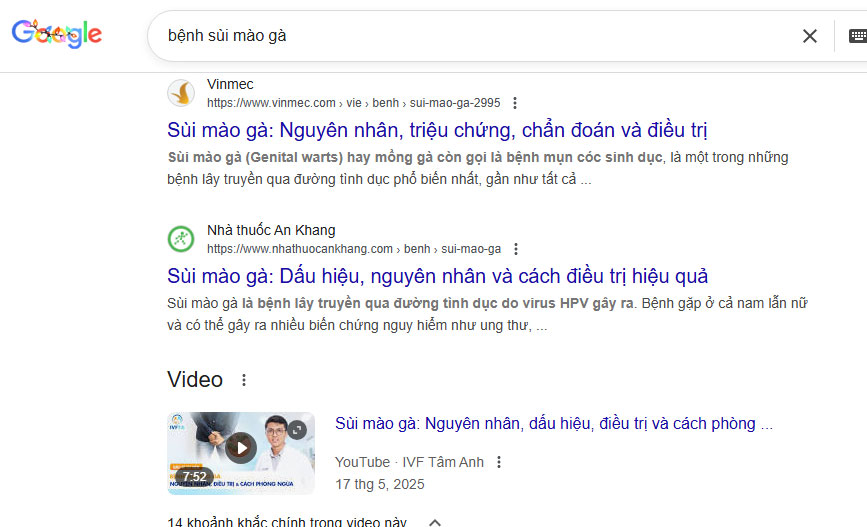Click the Nhà thuốc An Khang site name
The image size is (867, 527).
tap(271, 230)
